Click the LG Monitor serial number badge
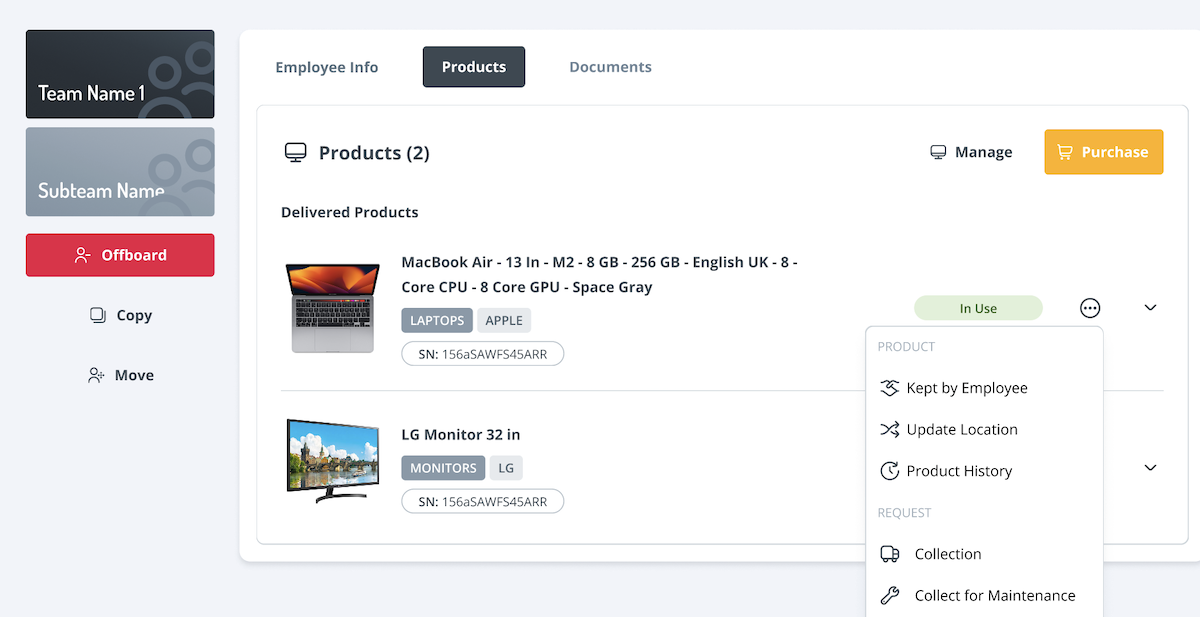Image resolution: width=1200 pixels, height=617 pixels. (x=483, y=501)
